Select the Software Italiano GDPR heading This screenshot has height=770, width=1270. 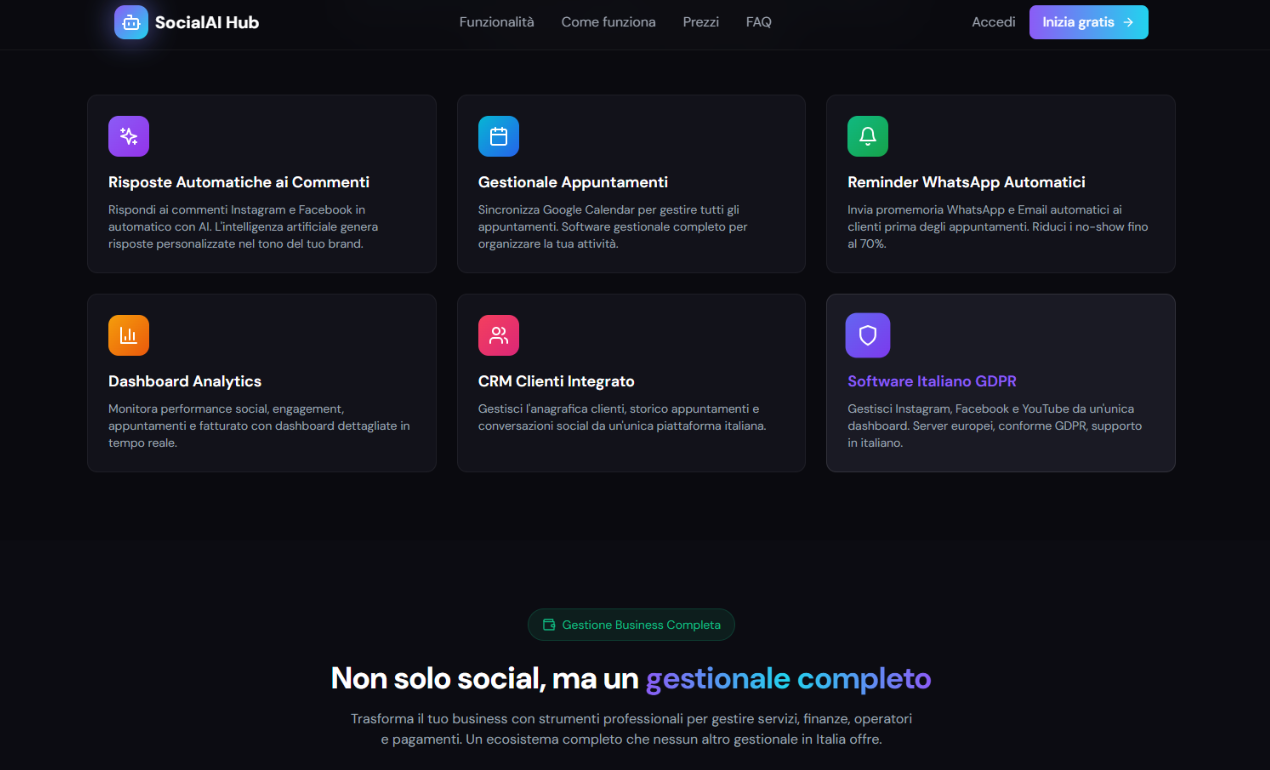click(931, 381)
